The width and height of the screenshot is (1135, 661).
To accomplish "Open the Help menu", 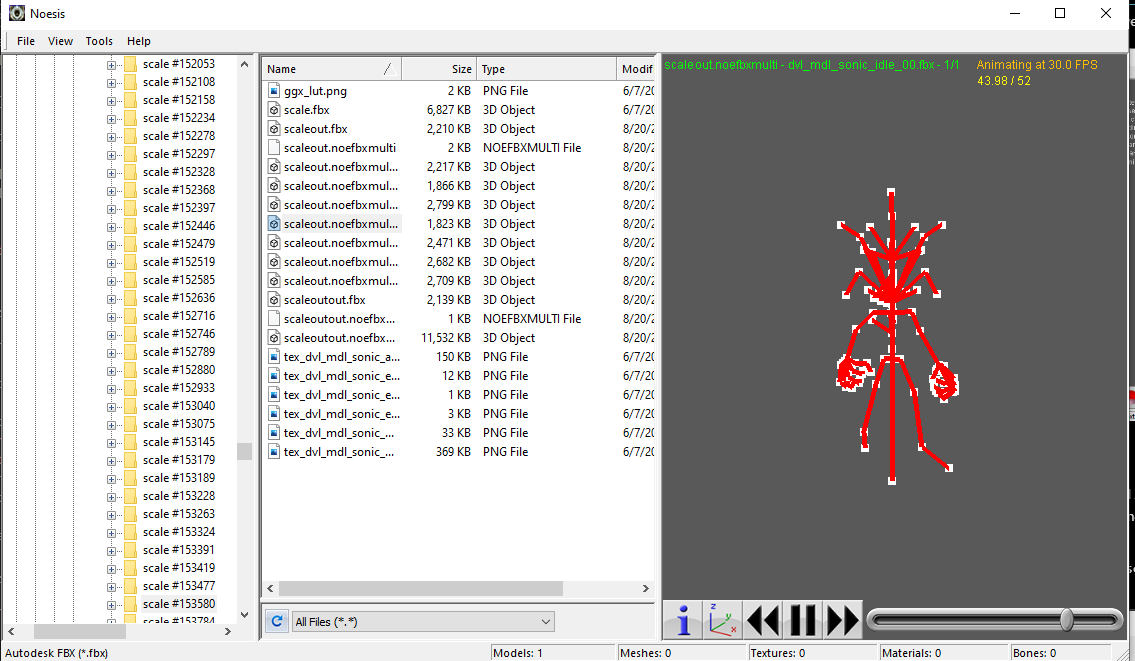I will [x=139, y=41].
